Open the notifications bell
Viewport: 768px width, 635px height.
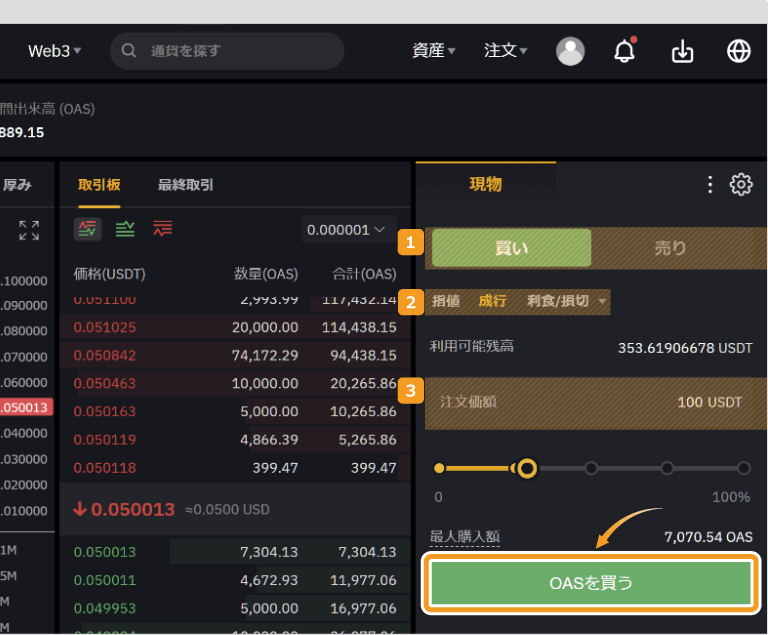point(624,50)
